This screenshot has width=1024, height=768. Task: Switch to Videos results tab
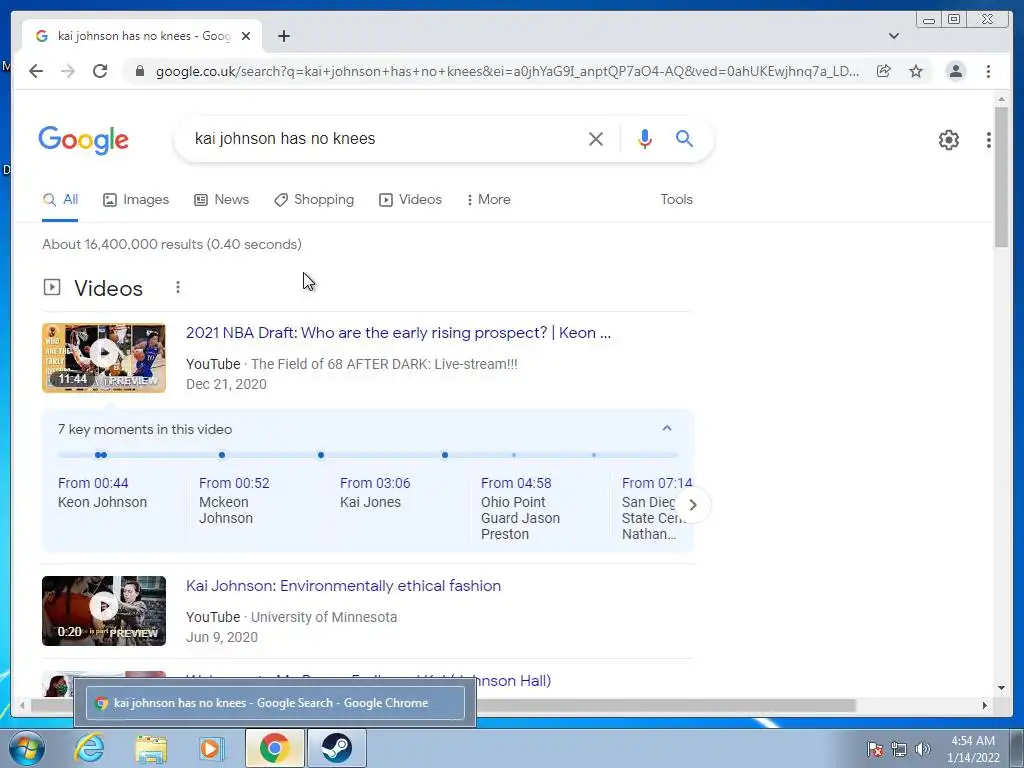coord(410,200)
